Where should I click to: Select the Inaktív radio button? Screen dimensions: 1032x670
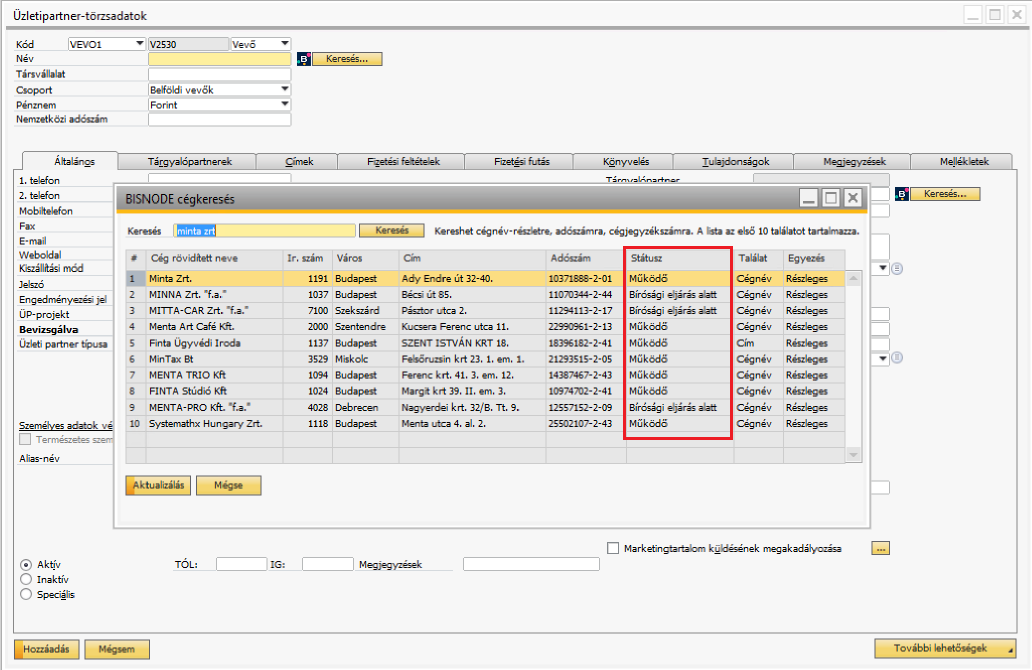click(x=26, y=579)
